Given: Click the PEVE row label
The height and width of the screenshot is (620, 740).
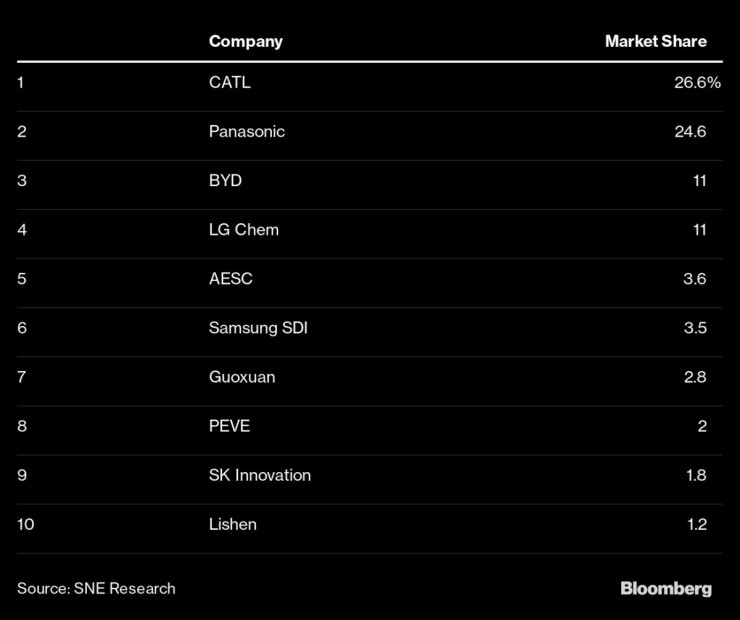Looking at the screenshot, I should click(x=229, y=426).
